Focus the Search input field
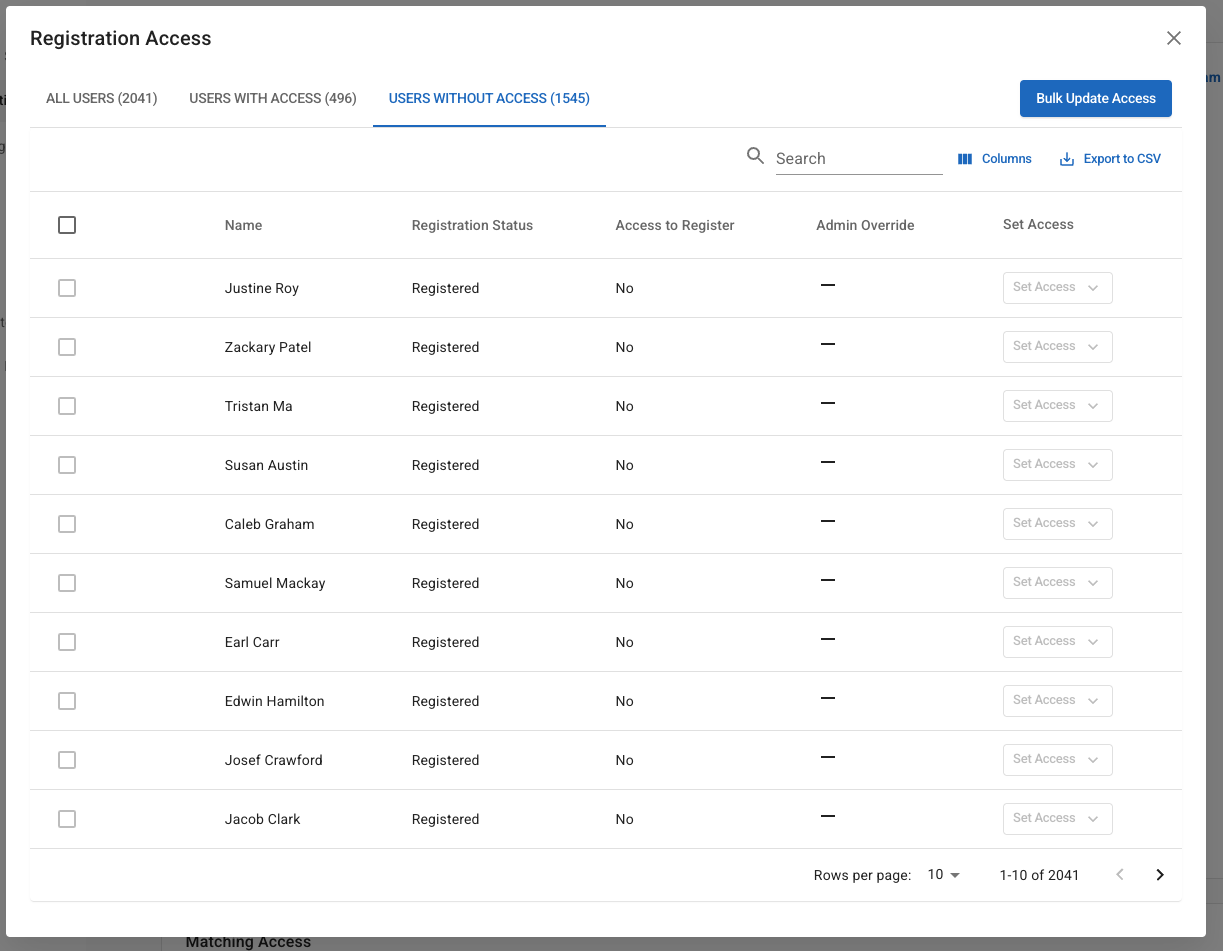Image resolution: width=1223 pixels, height=951 pixels. click(858, 158)
